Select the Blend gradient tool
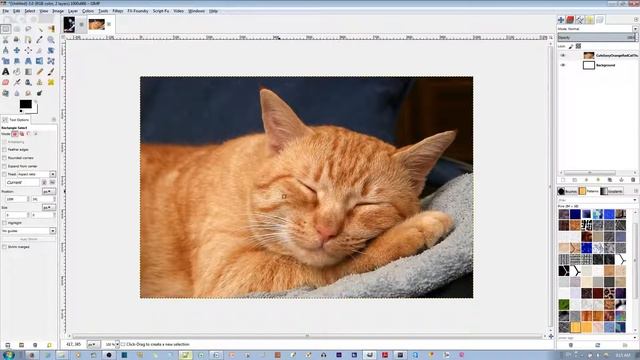The width and height of the screenshot is (640, 360). coord(28,71)
